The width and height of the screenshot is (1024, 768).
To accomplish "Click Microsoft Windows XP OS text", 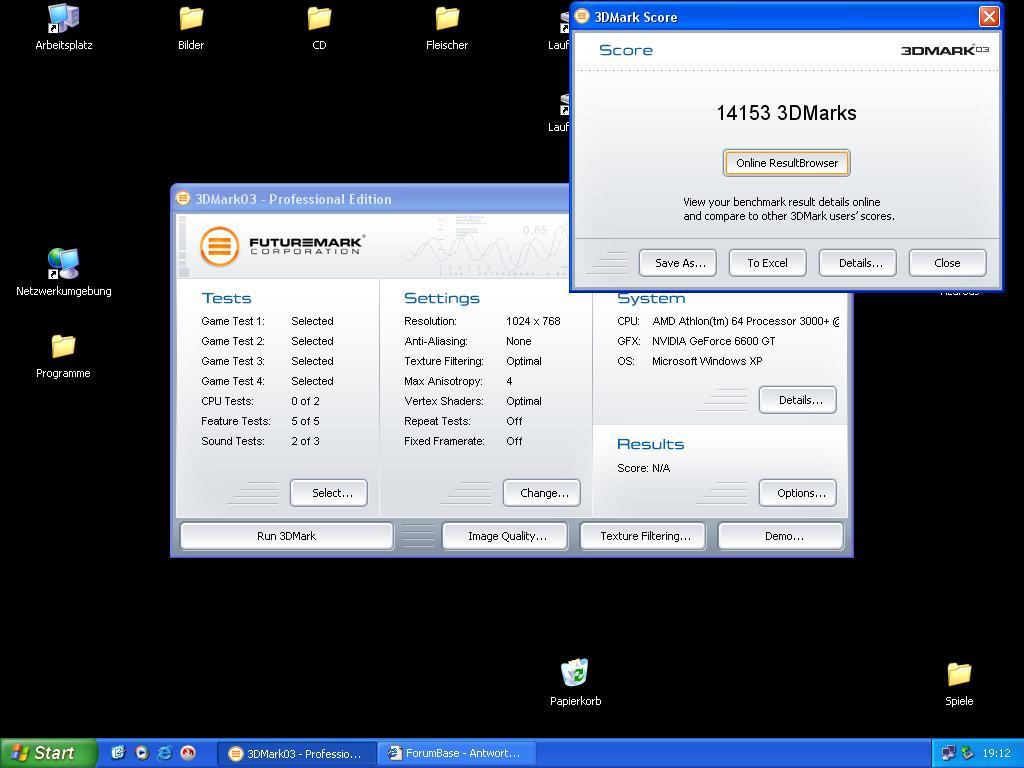I will click(707, 361).
